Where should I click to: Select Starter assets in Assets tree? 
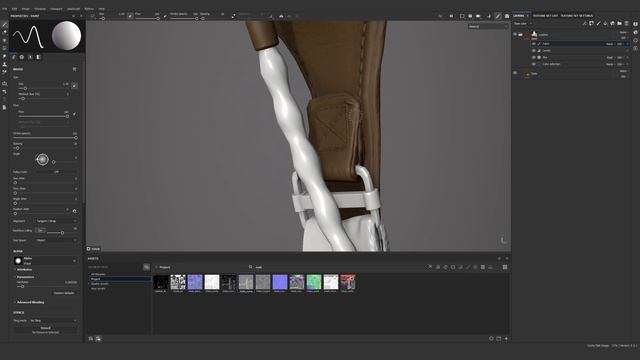(x=100, y=284)
